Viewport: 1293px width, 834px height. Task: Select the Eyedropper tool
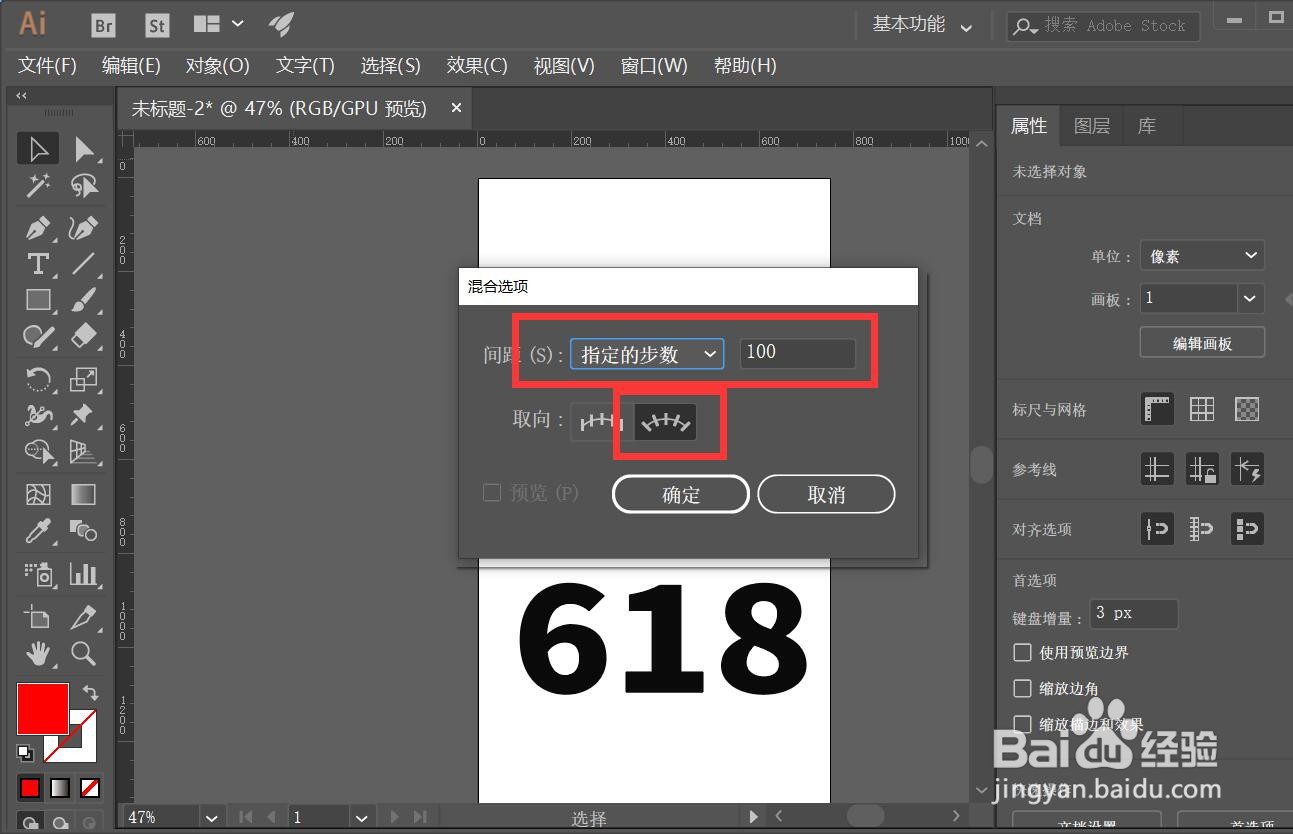pos(38,531)
